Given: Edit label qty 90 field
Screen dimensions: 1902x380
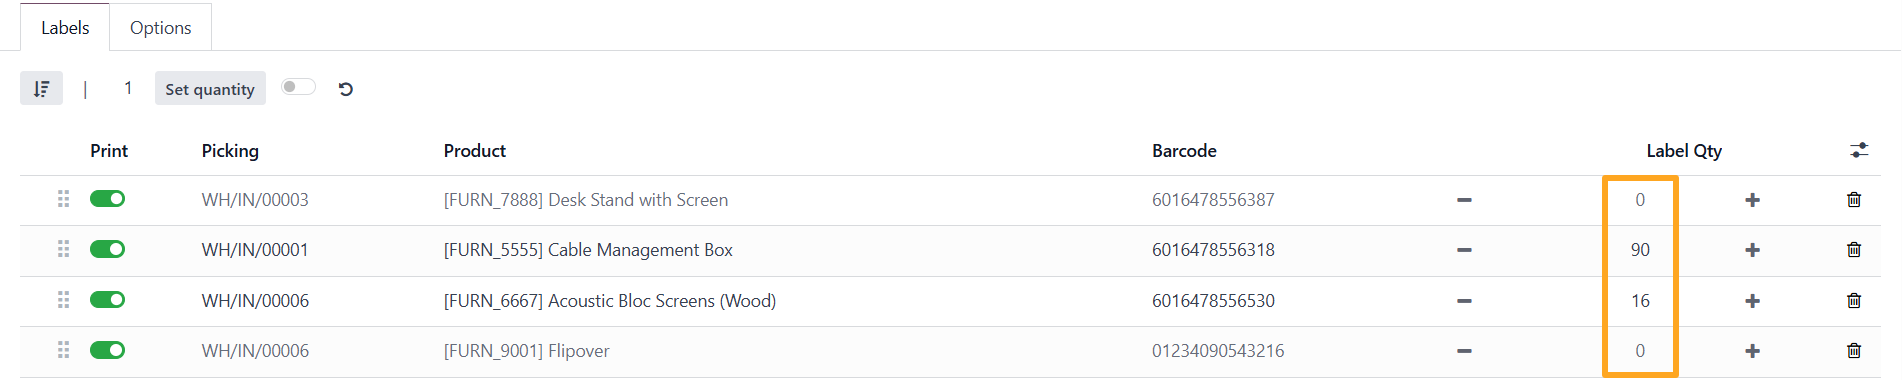Looking at the screenshot, I should point(1640,250).
